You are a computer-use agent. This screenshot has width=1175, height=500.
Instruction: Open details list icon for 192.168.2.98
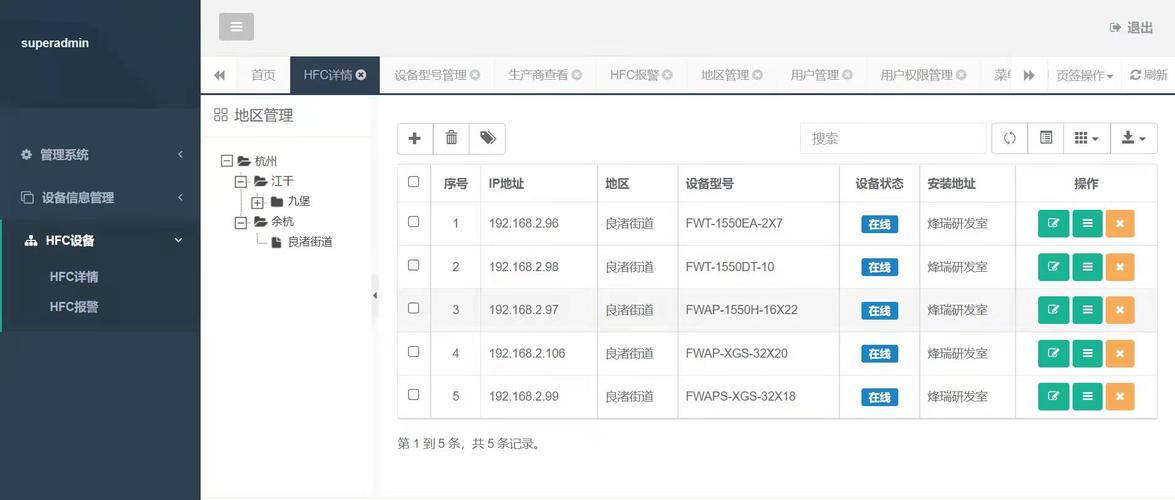(1087, 267)
